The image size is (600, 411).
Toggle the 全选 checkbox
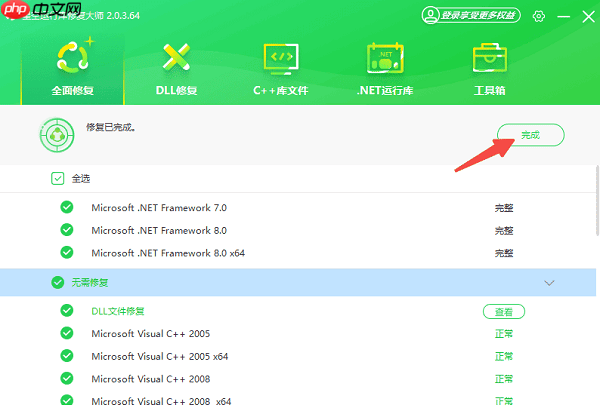(x=57, y=178)
